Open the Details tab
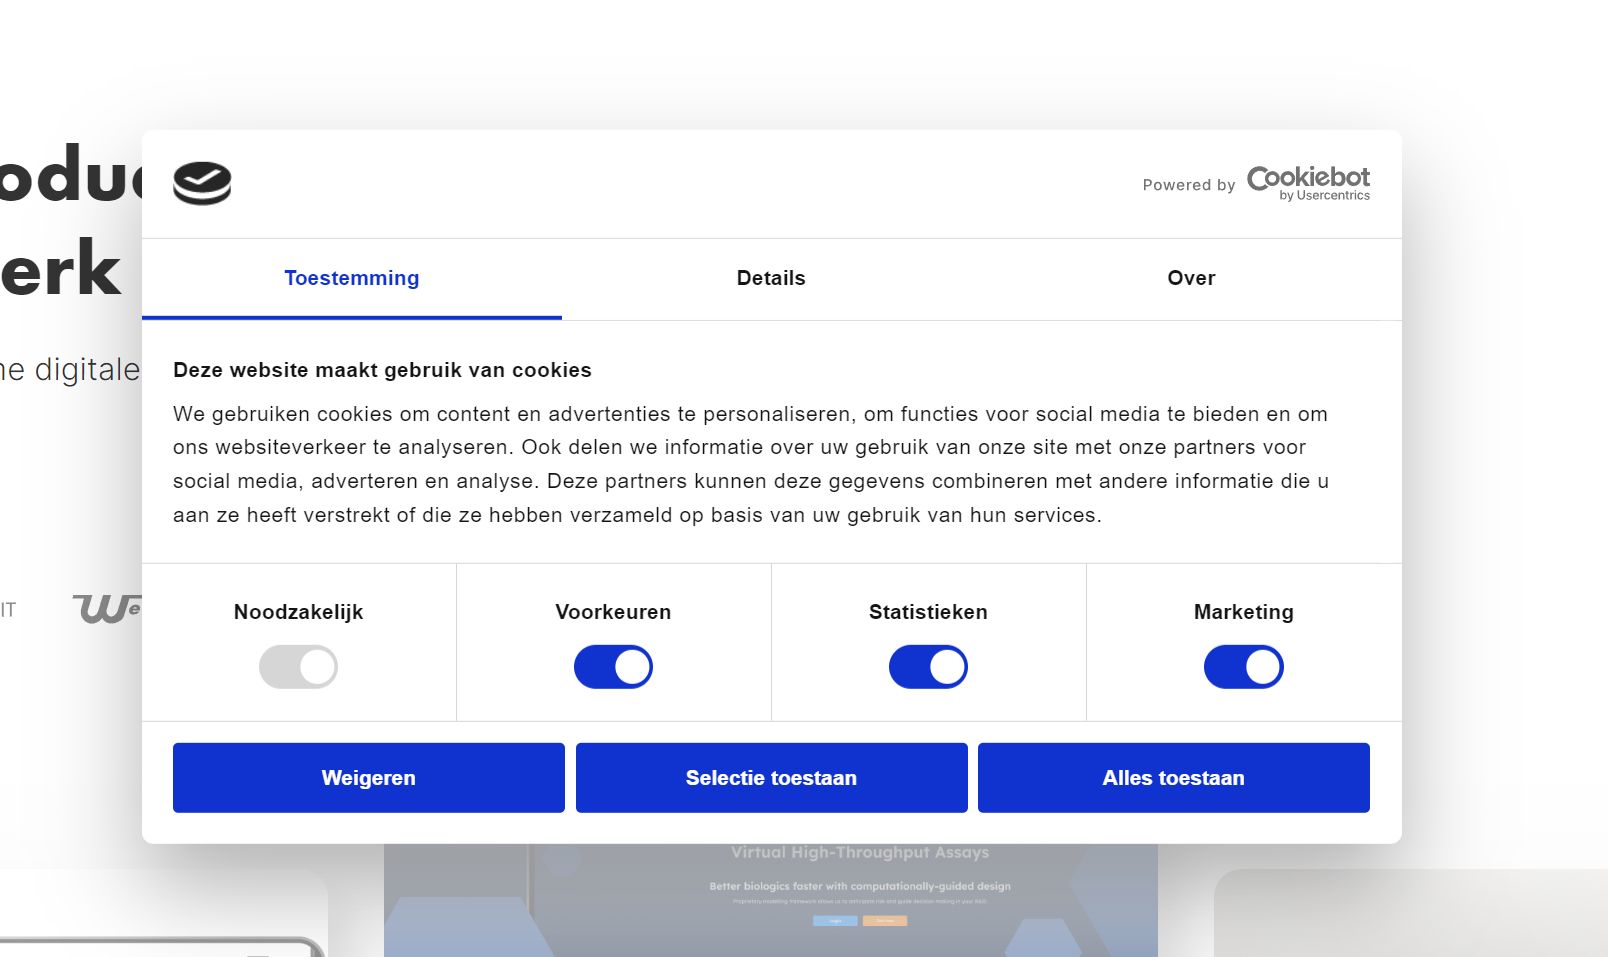Viewport: 1608px width, 957px height. (770, 279)
